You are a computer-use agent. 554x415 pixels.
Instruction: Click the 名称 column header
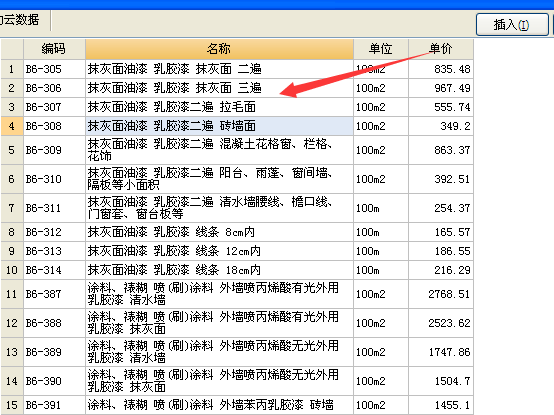(x=219, y=49)
